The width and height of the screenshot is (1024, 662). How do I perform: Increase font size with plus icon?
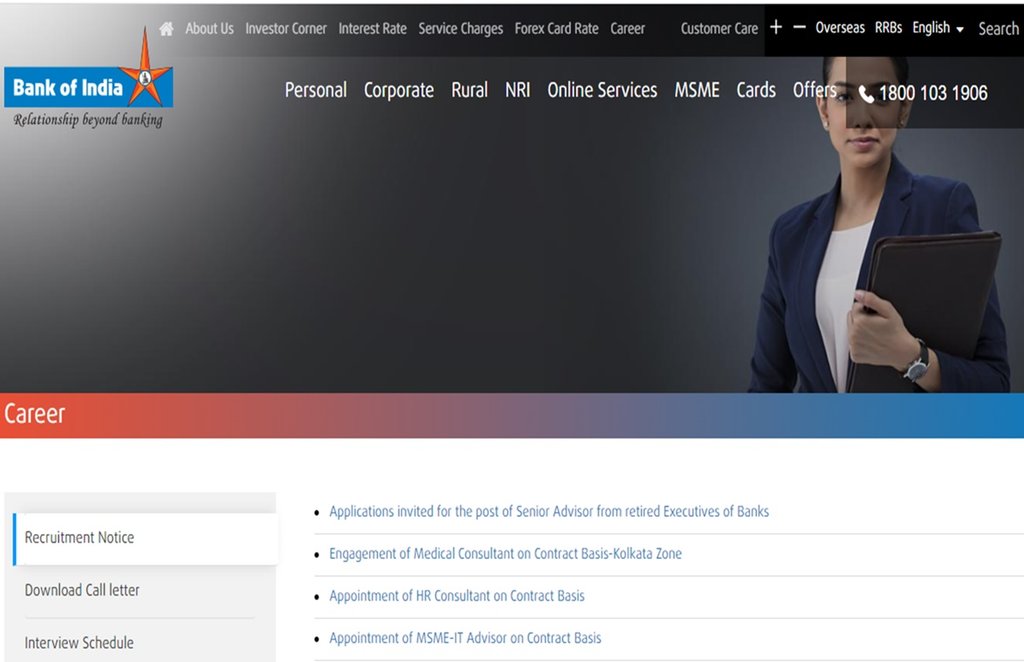pos(776,27)
